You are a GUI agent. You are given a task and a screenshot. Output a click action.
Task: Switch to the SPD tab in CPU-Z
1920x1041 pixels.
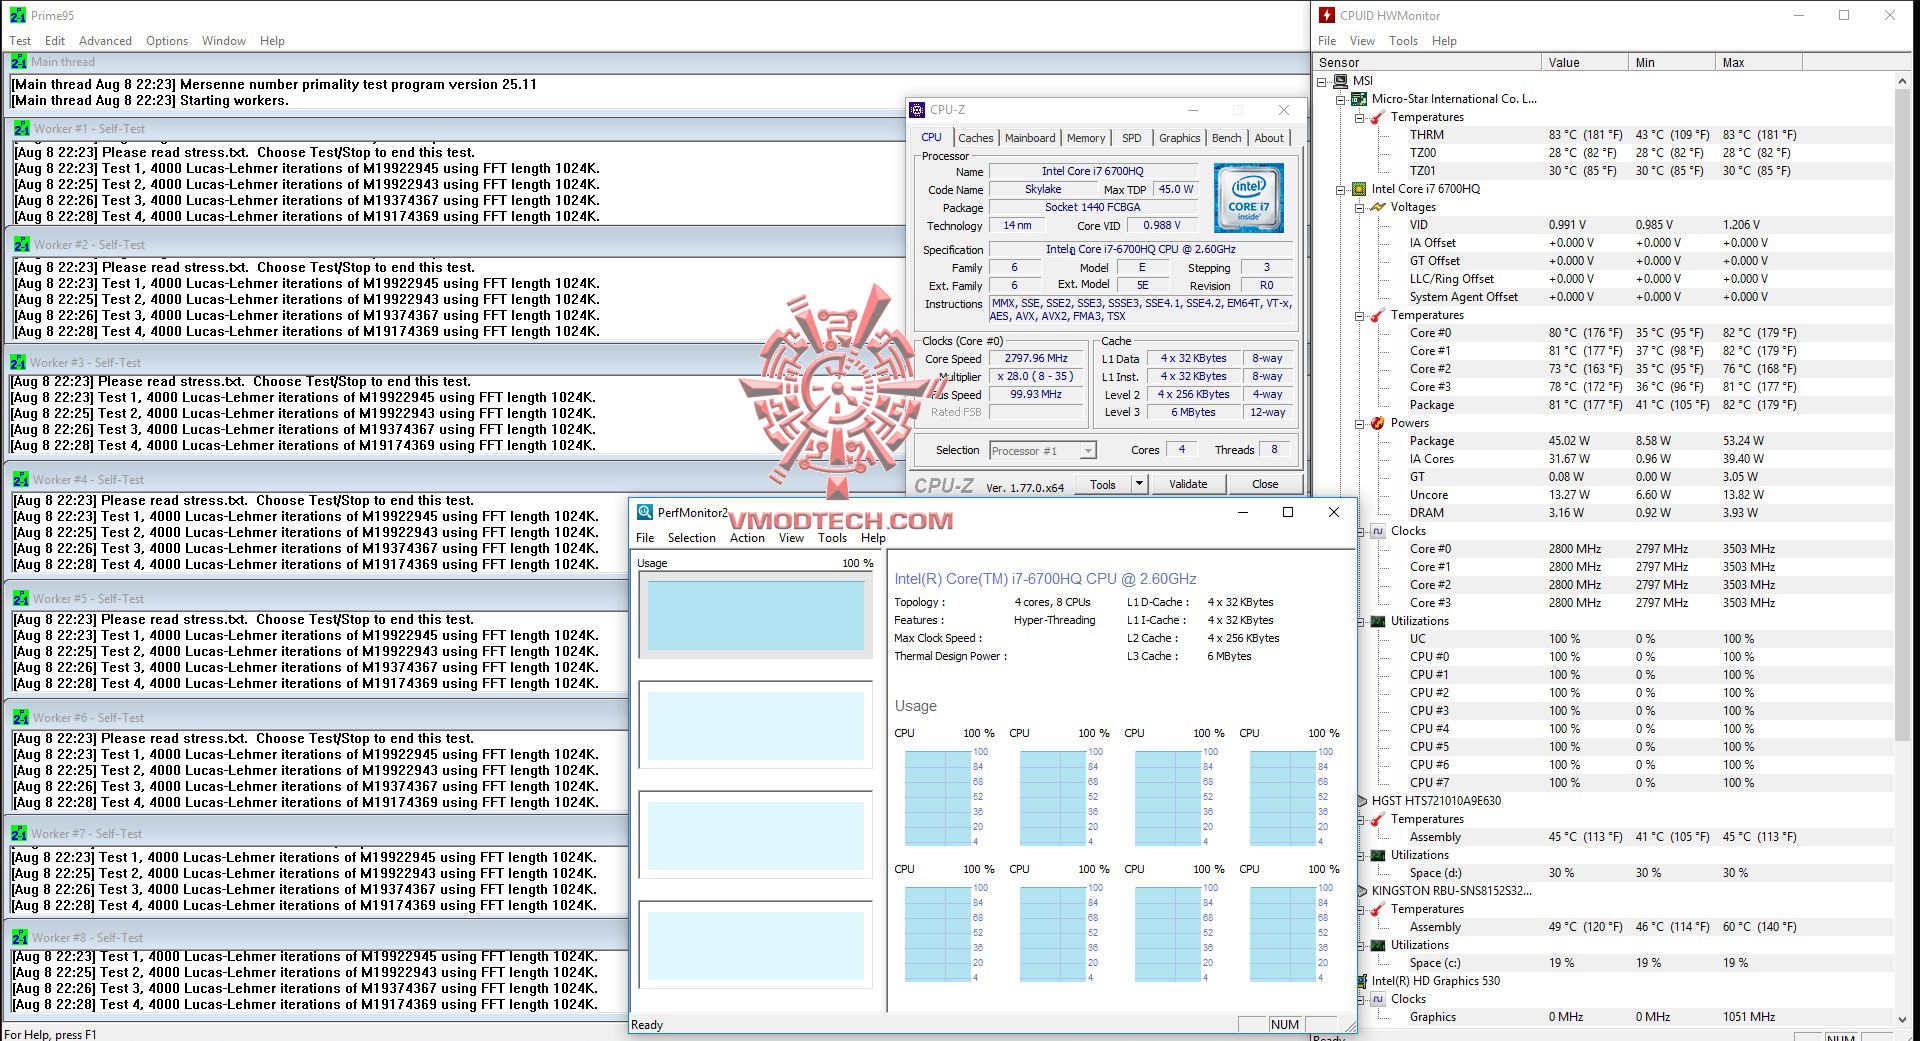point(1132,138)
